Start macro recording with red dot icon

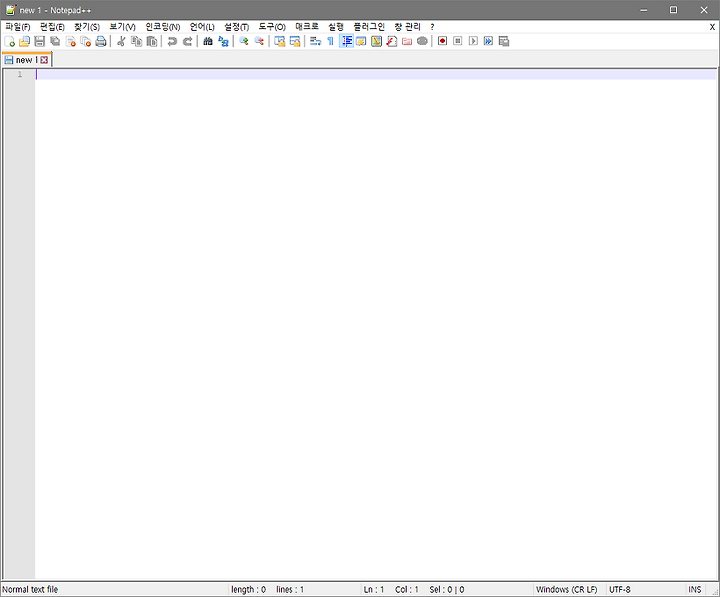coord(442,41)
